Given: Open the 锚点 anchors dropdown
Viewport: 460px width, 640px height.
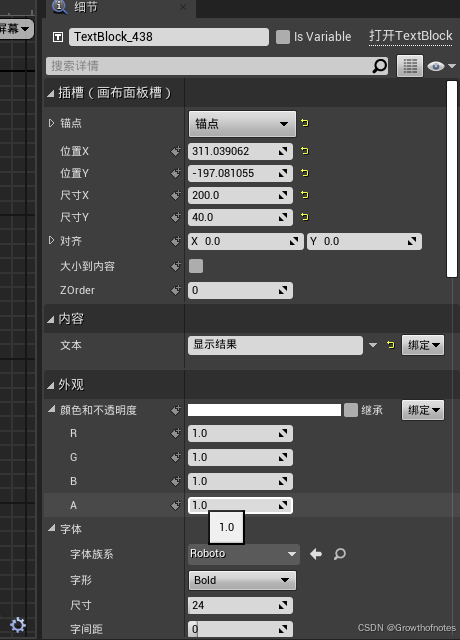Looking at the screenshot, I should [x=242, y=124].
